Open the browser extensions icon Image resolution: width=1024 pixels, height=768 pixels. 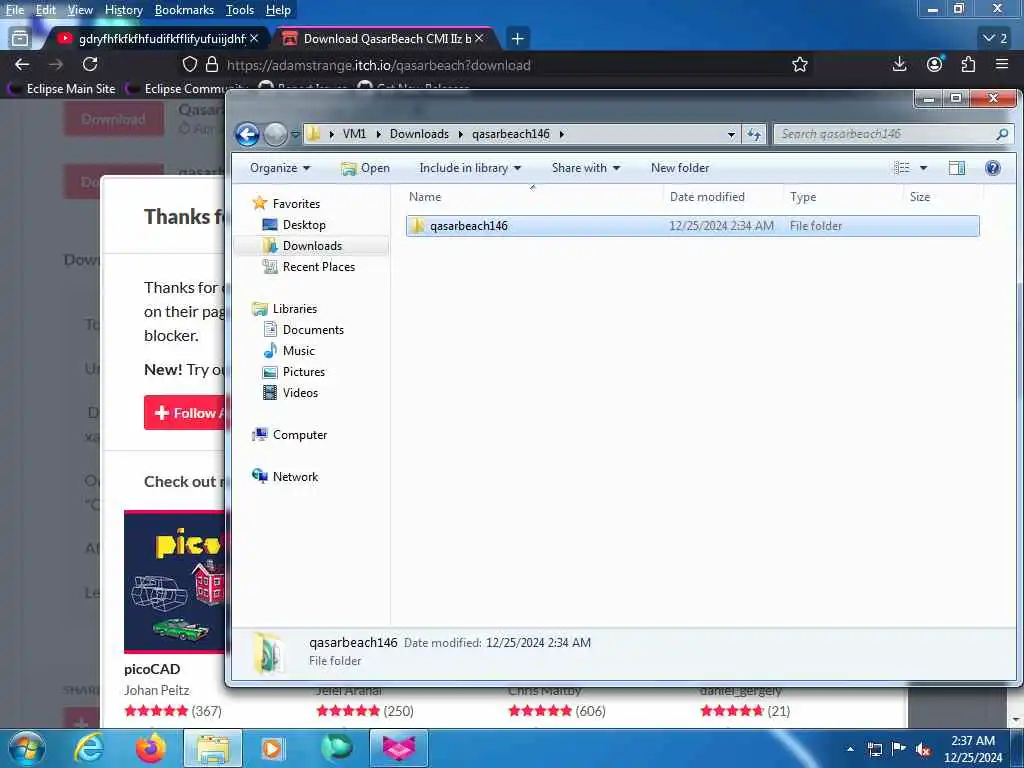(968, 65)
